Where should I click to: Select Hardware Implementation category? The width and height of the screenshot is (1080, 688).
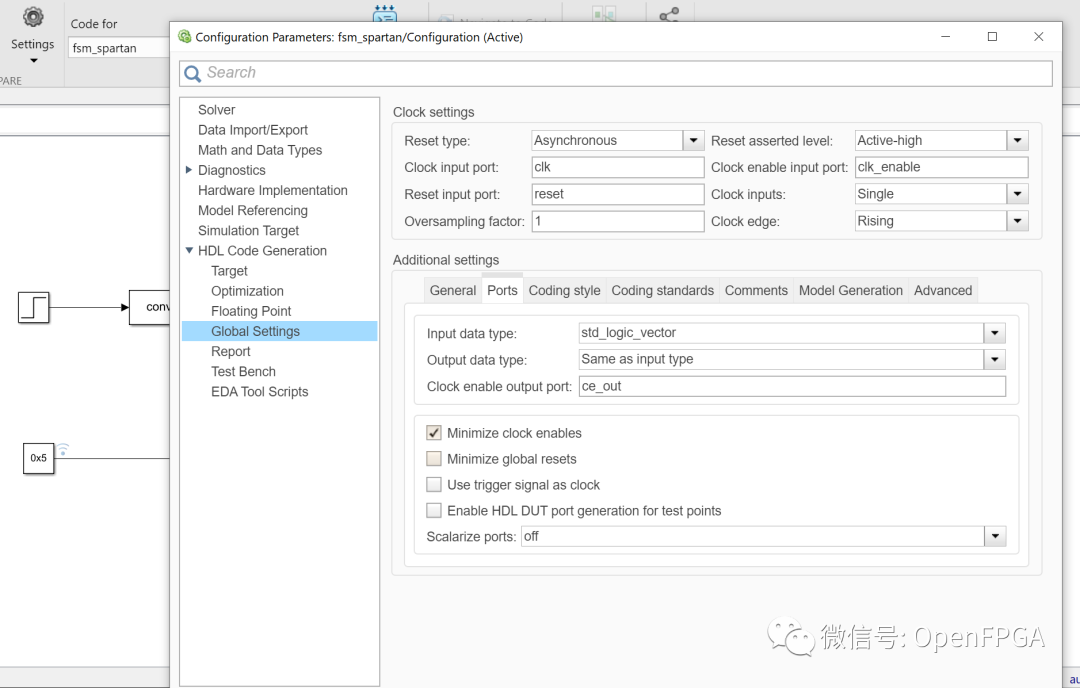tap(273, 190)
